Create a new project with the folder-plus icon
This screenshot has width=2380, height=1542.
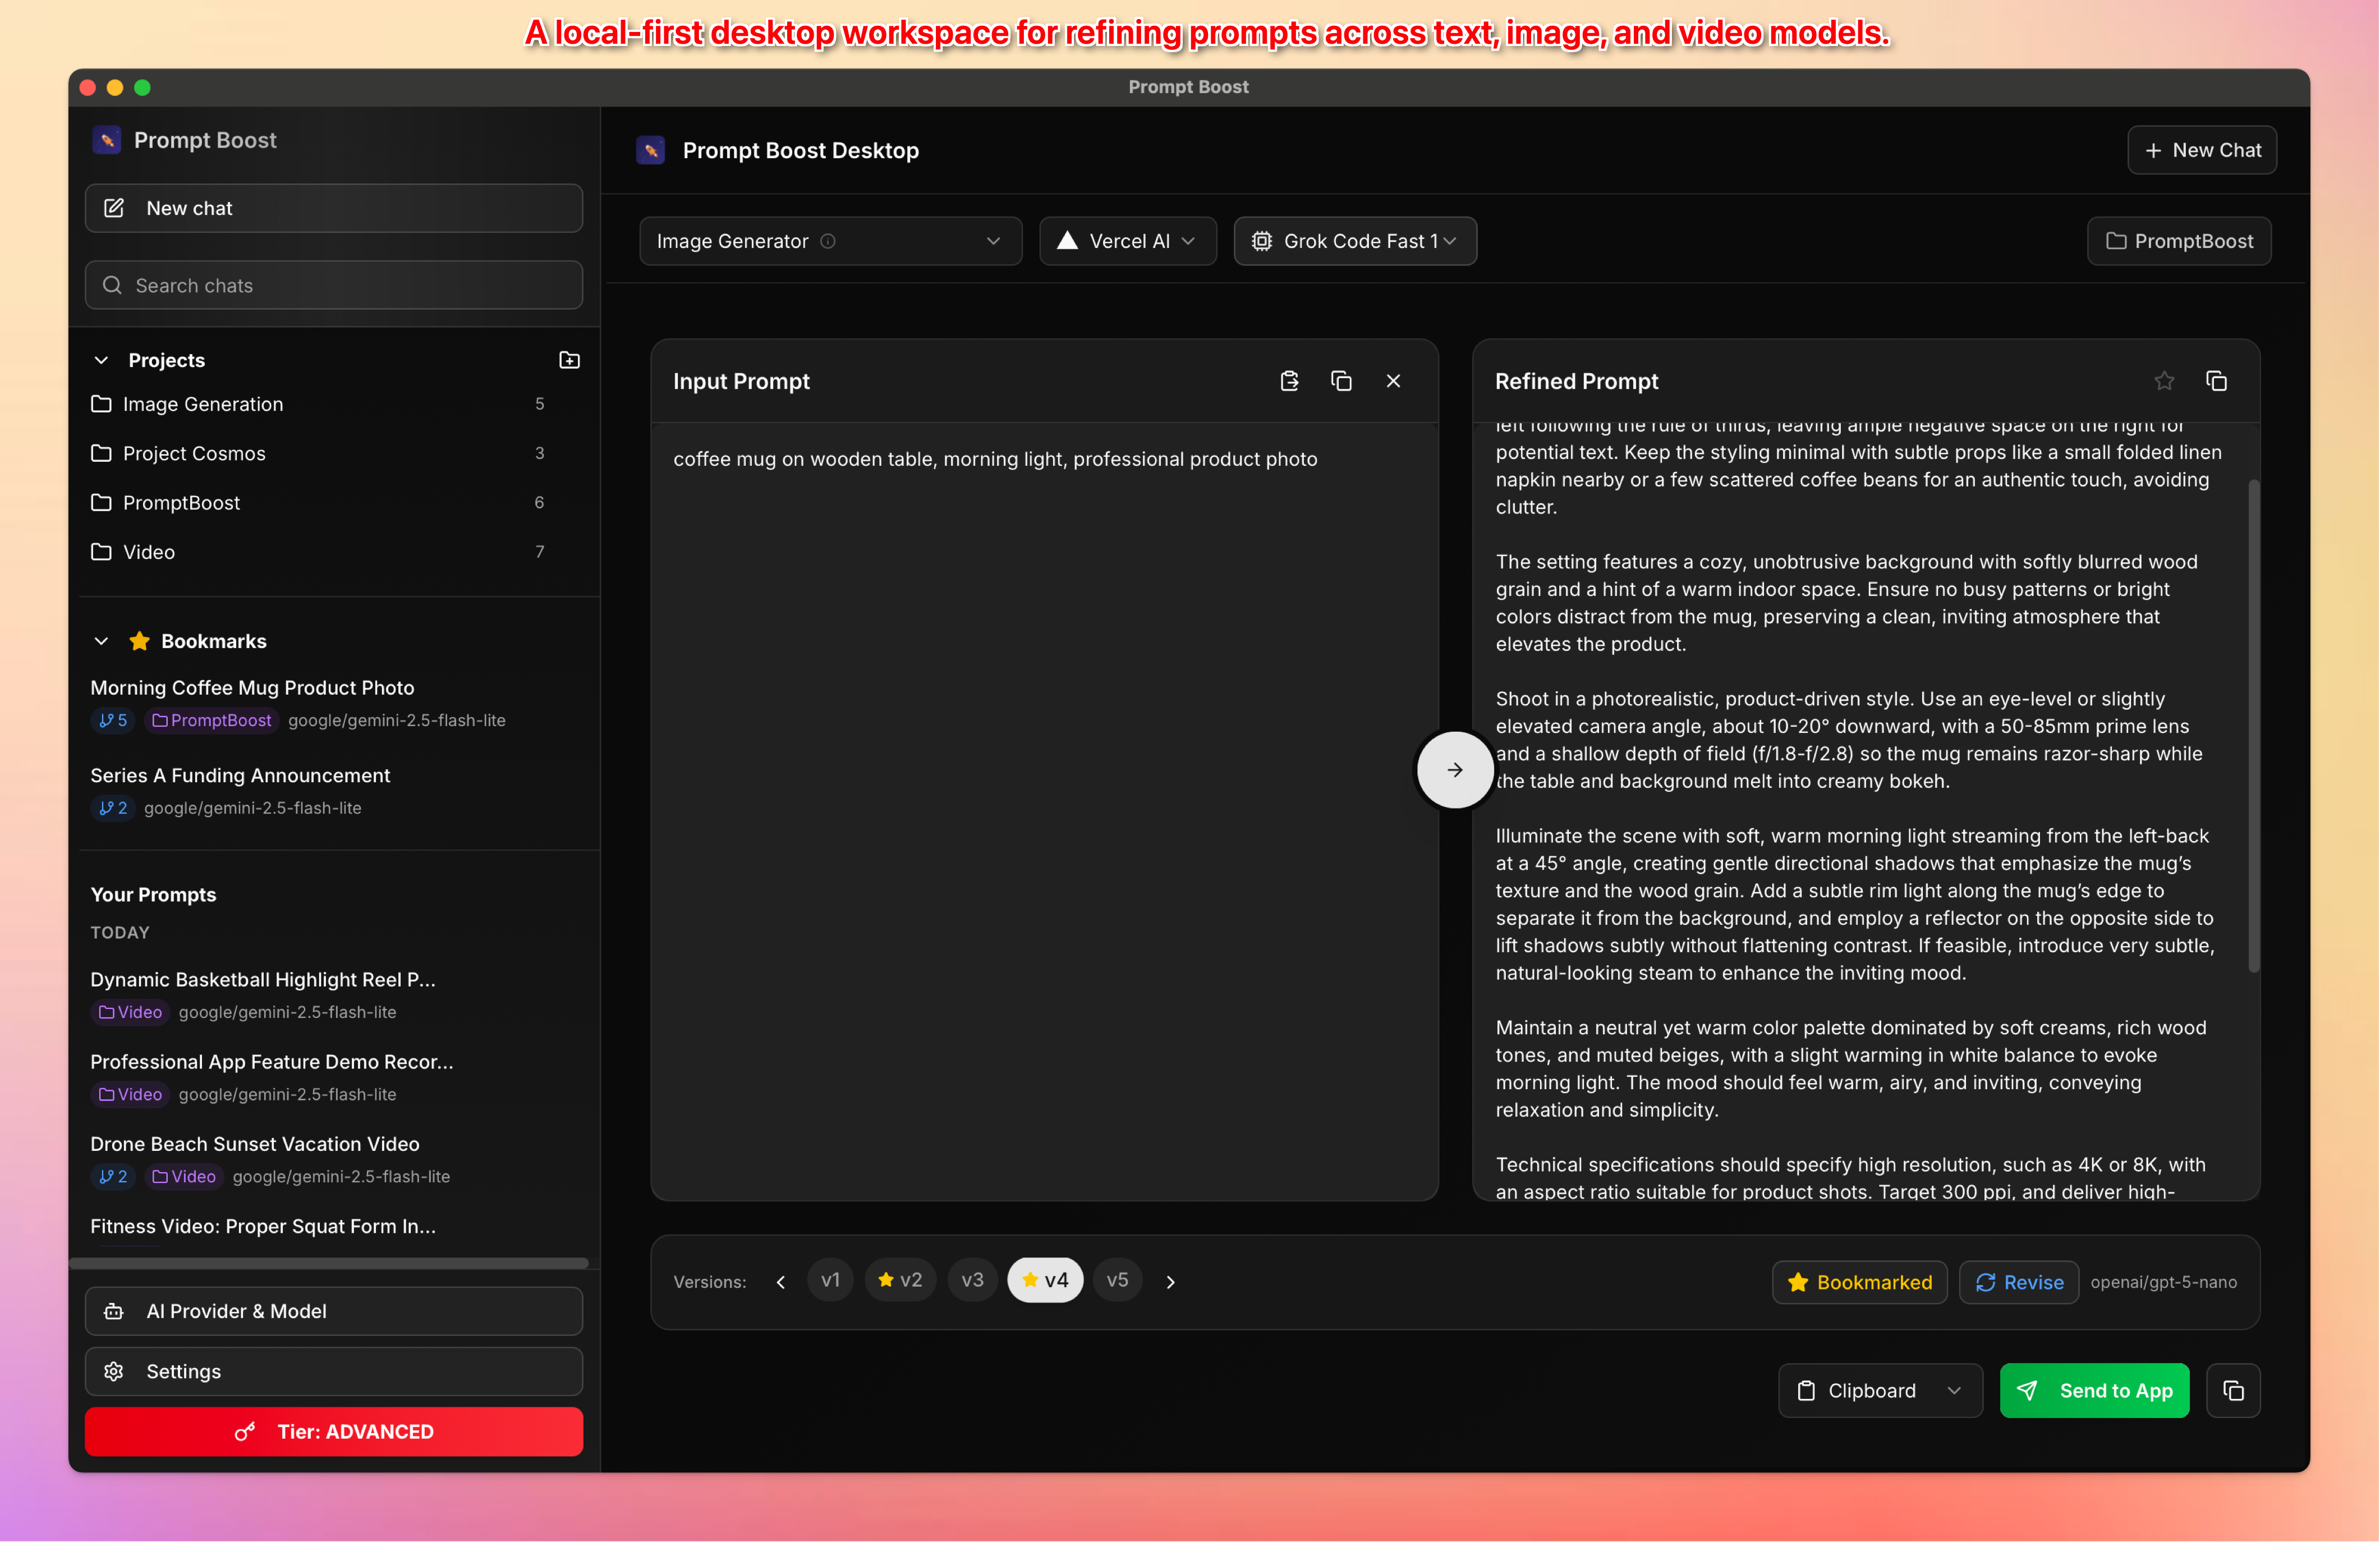coord(569,360)
